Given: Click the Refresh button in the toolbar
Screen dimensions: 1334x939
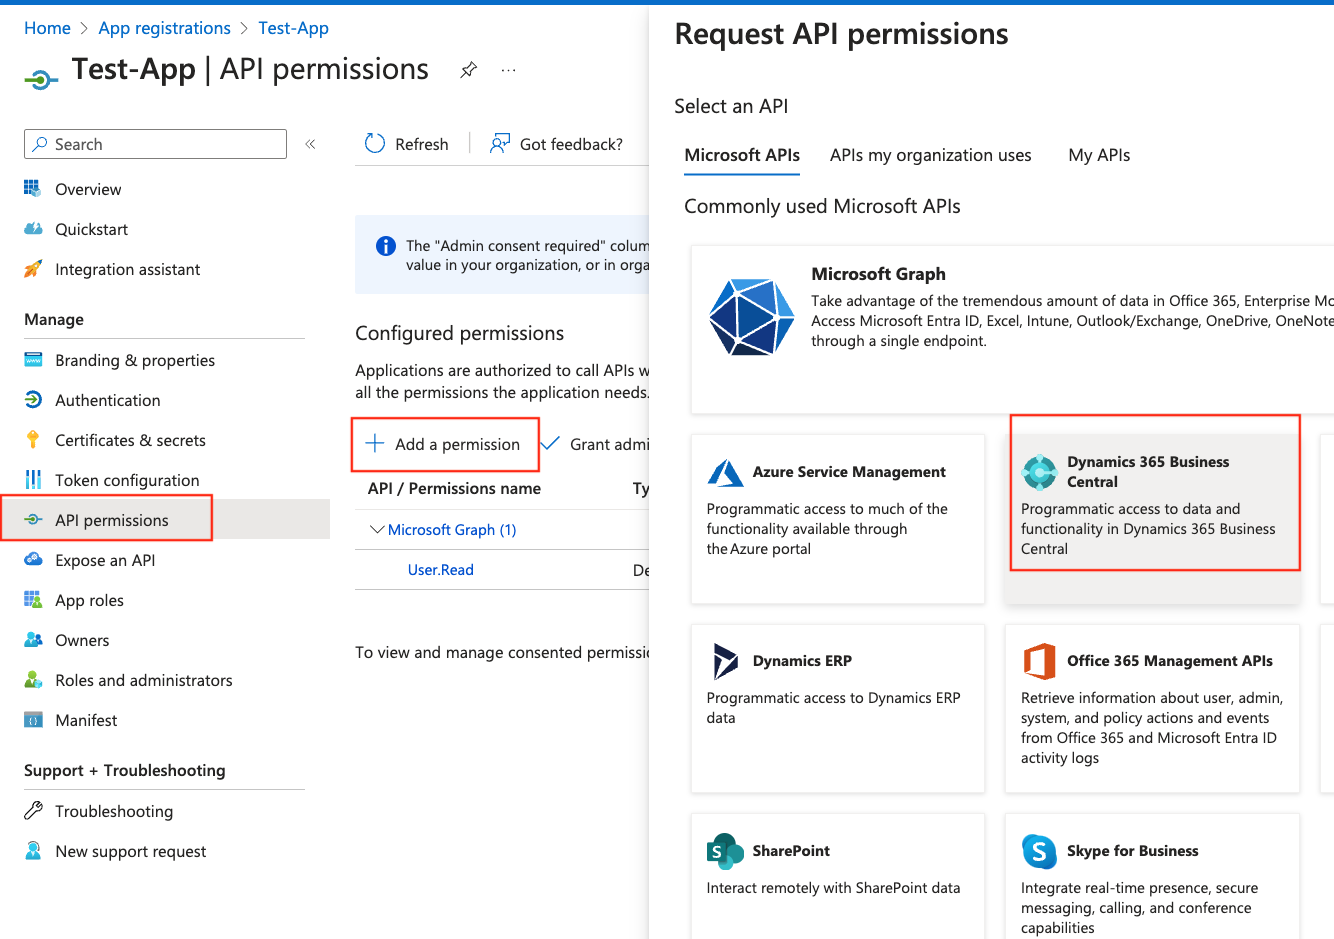Looking at the screenshot, I should point(407,144).
